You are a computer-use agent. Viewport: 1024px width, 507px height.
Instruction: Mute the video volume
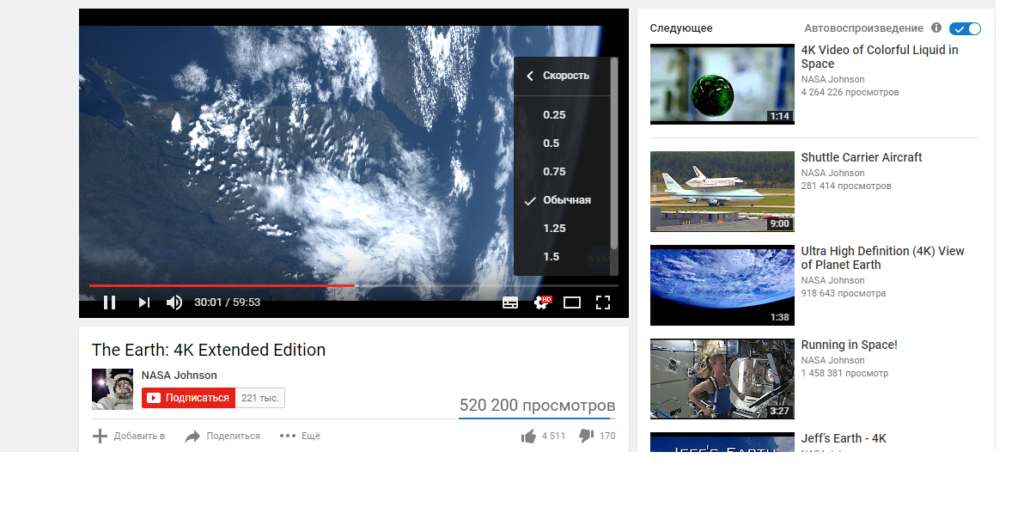point(174,303)
